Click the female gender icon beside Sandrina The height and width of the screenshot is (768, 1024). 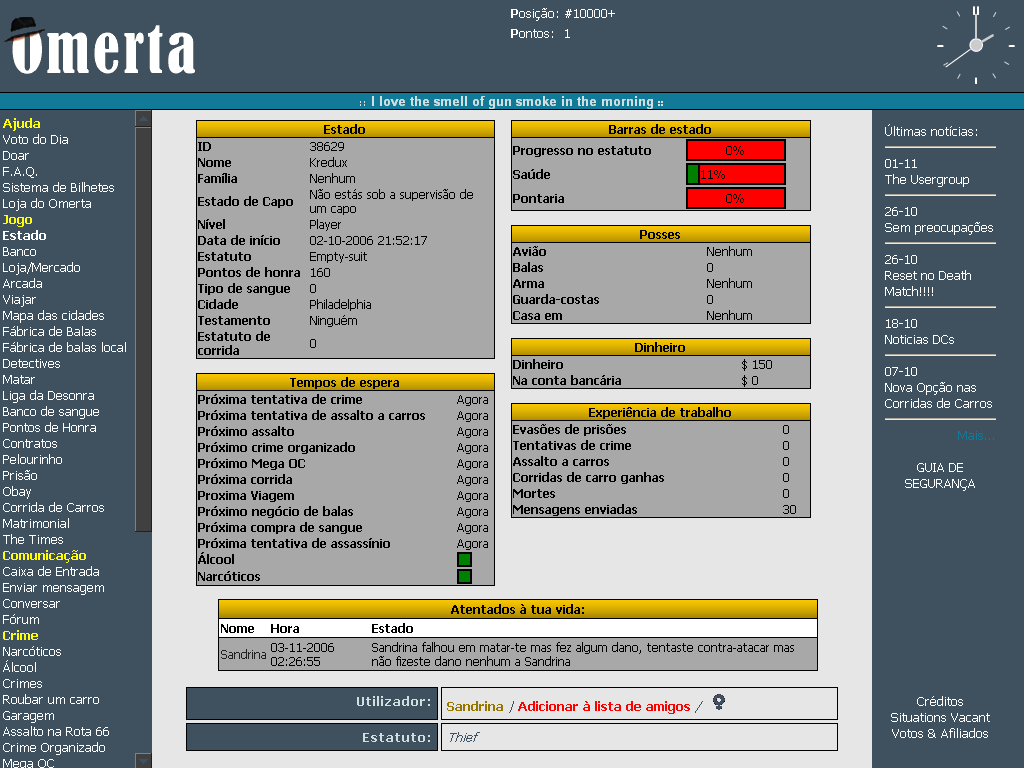[718, 703]
